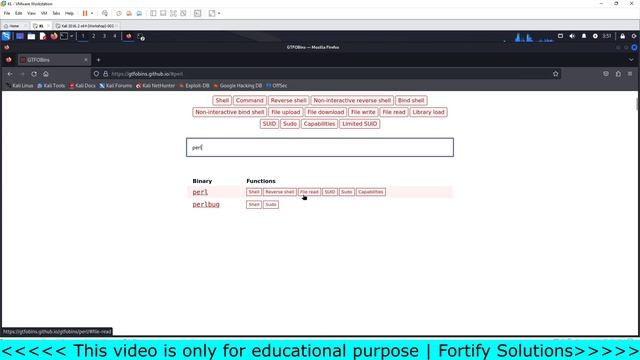Image resolution: width=640 pixels, height=360 pixels.
Task: Click the gtfobins.github.io address bar
Action: pyautogui.click(x=326, y=74)
